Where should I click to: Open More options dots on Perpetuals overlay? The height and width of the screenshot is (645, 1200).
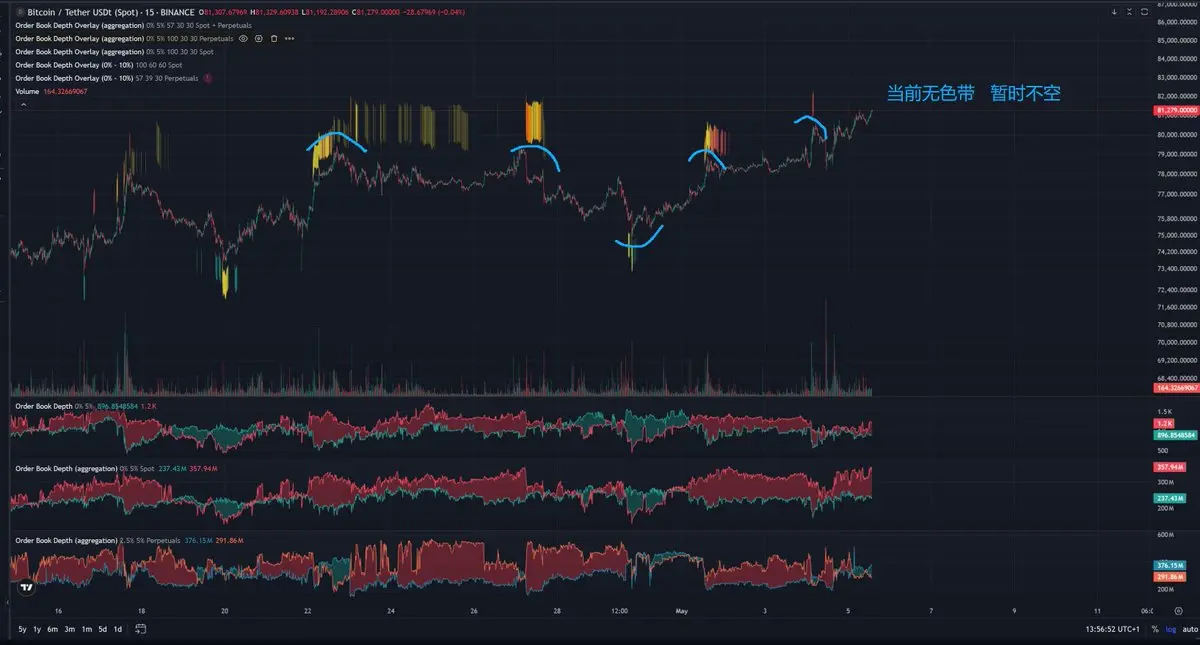pyautogui.click(x=290, y=38)
